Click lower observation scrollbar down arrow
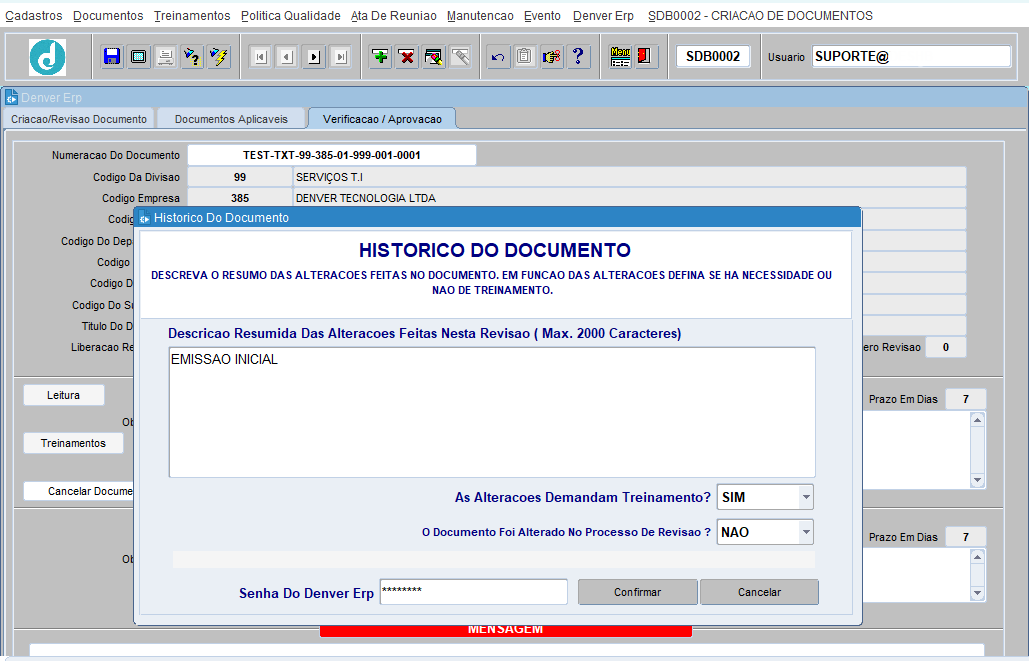Screen dimensions: 1029x661 pos(977,593)
